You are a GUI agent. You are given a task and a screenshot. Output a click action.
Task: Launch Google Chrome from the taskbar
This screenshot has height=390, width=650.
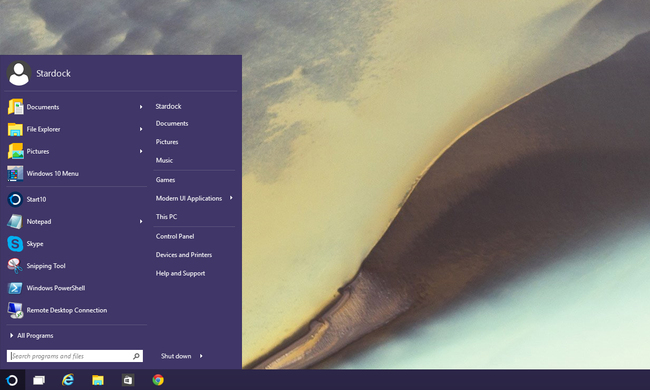pos(158,380)
